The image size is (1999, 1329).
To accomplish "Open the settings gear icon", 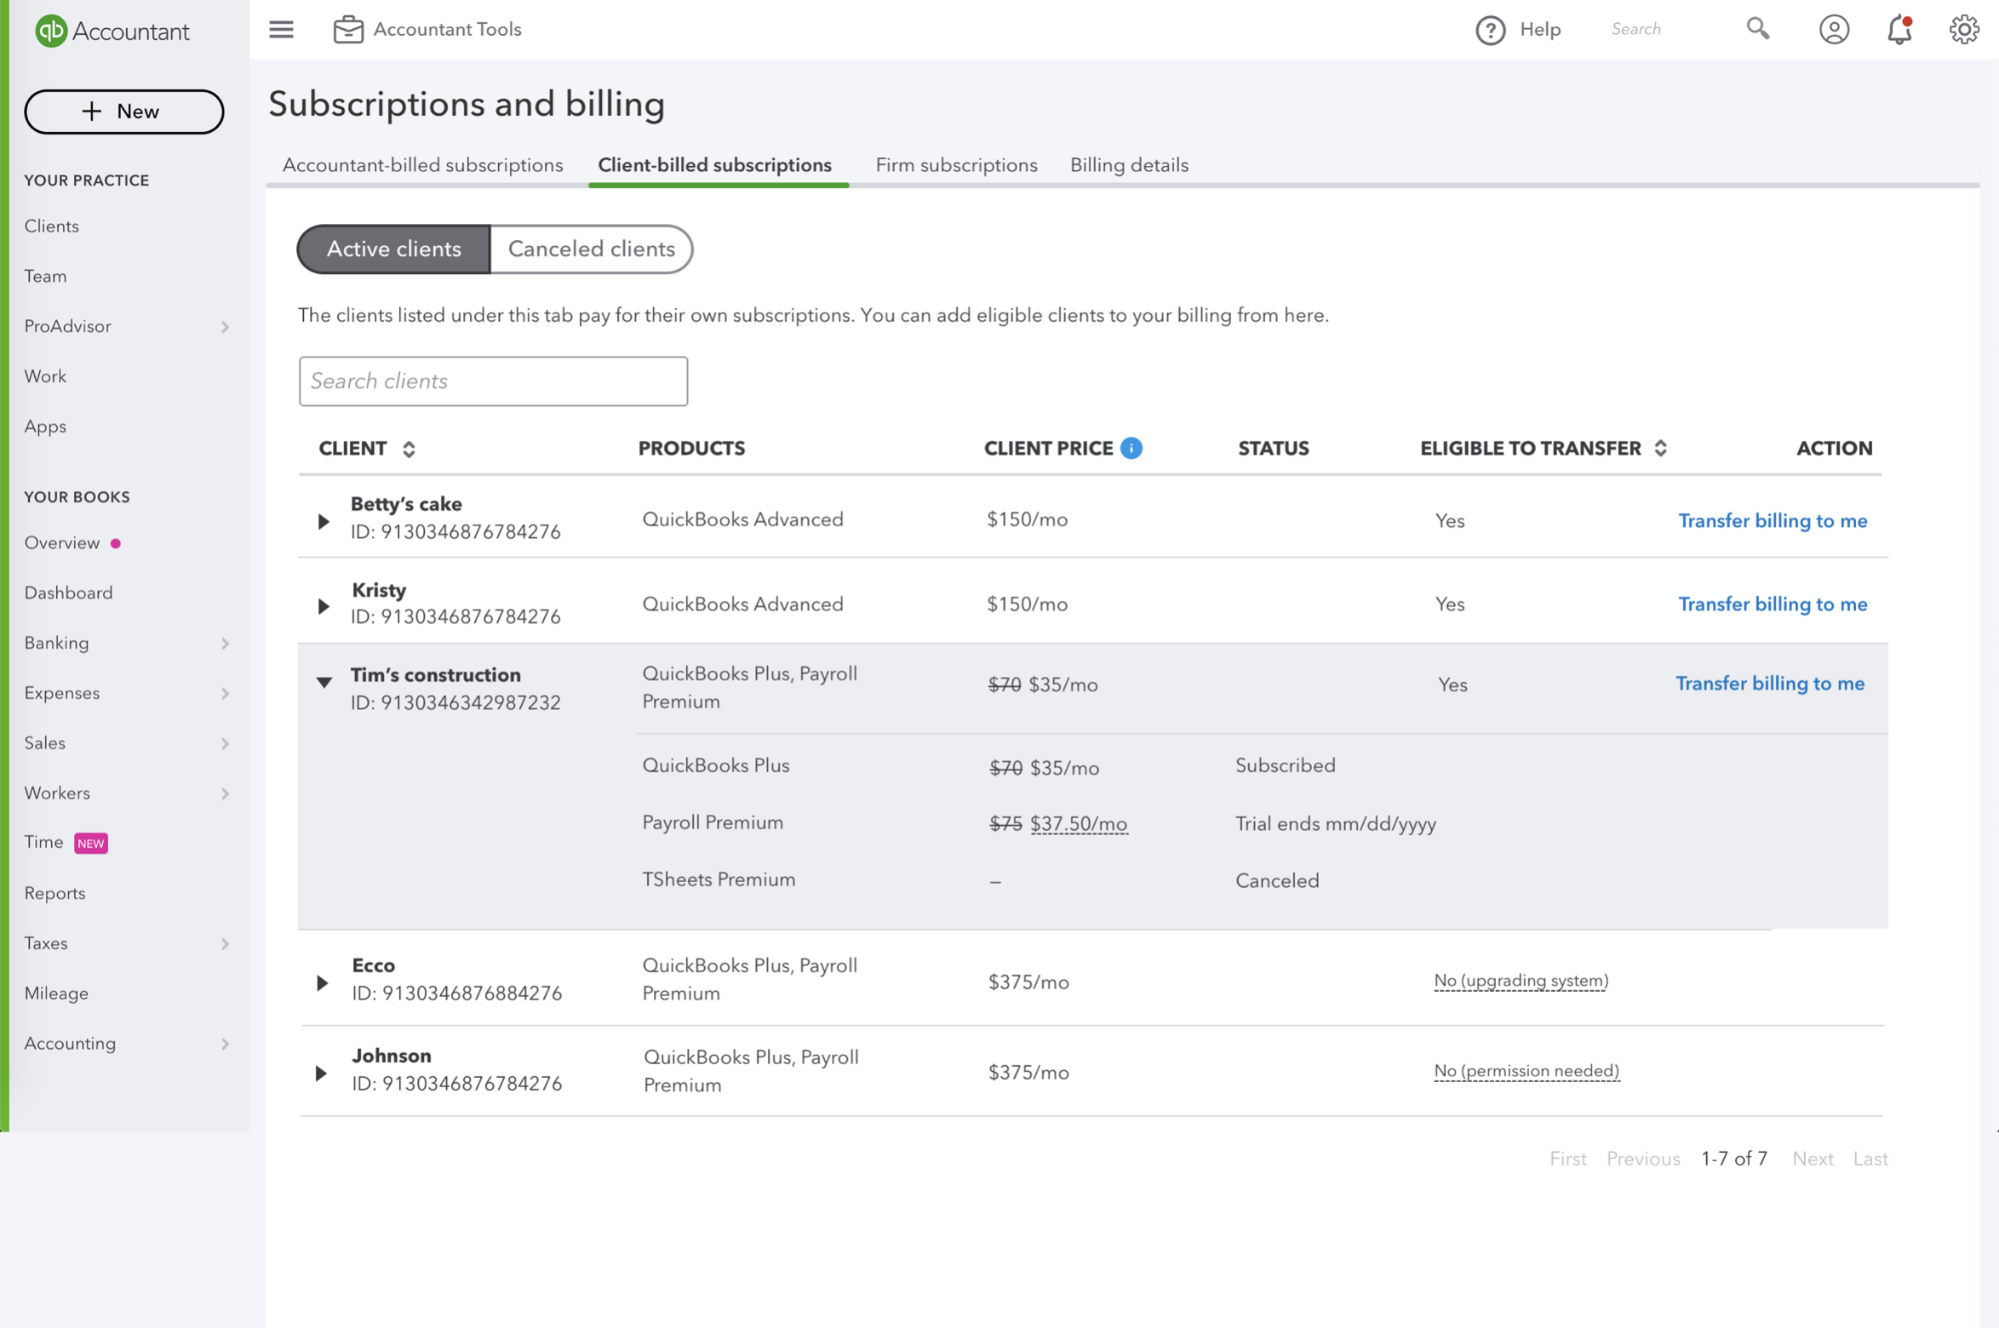I will (1964, 30).
